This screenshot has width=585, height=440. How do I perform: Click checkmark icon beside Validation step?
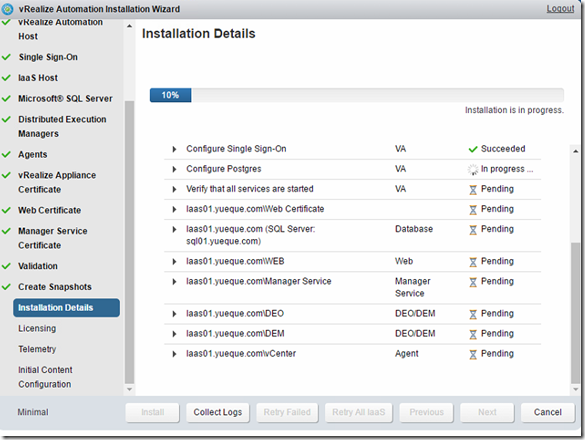(x=6, y=266)
